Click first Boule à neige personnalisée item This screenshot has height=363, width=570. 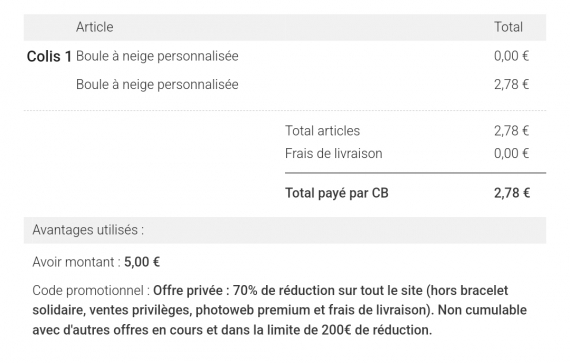[157, 56]
